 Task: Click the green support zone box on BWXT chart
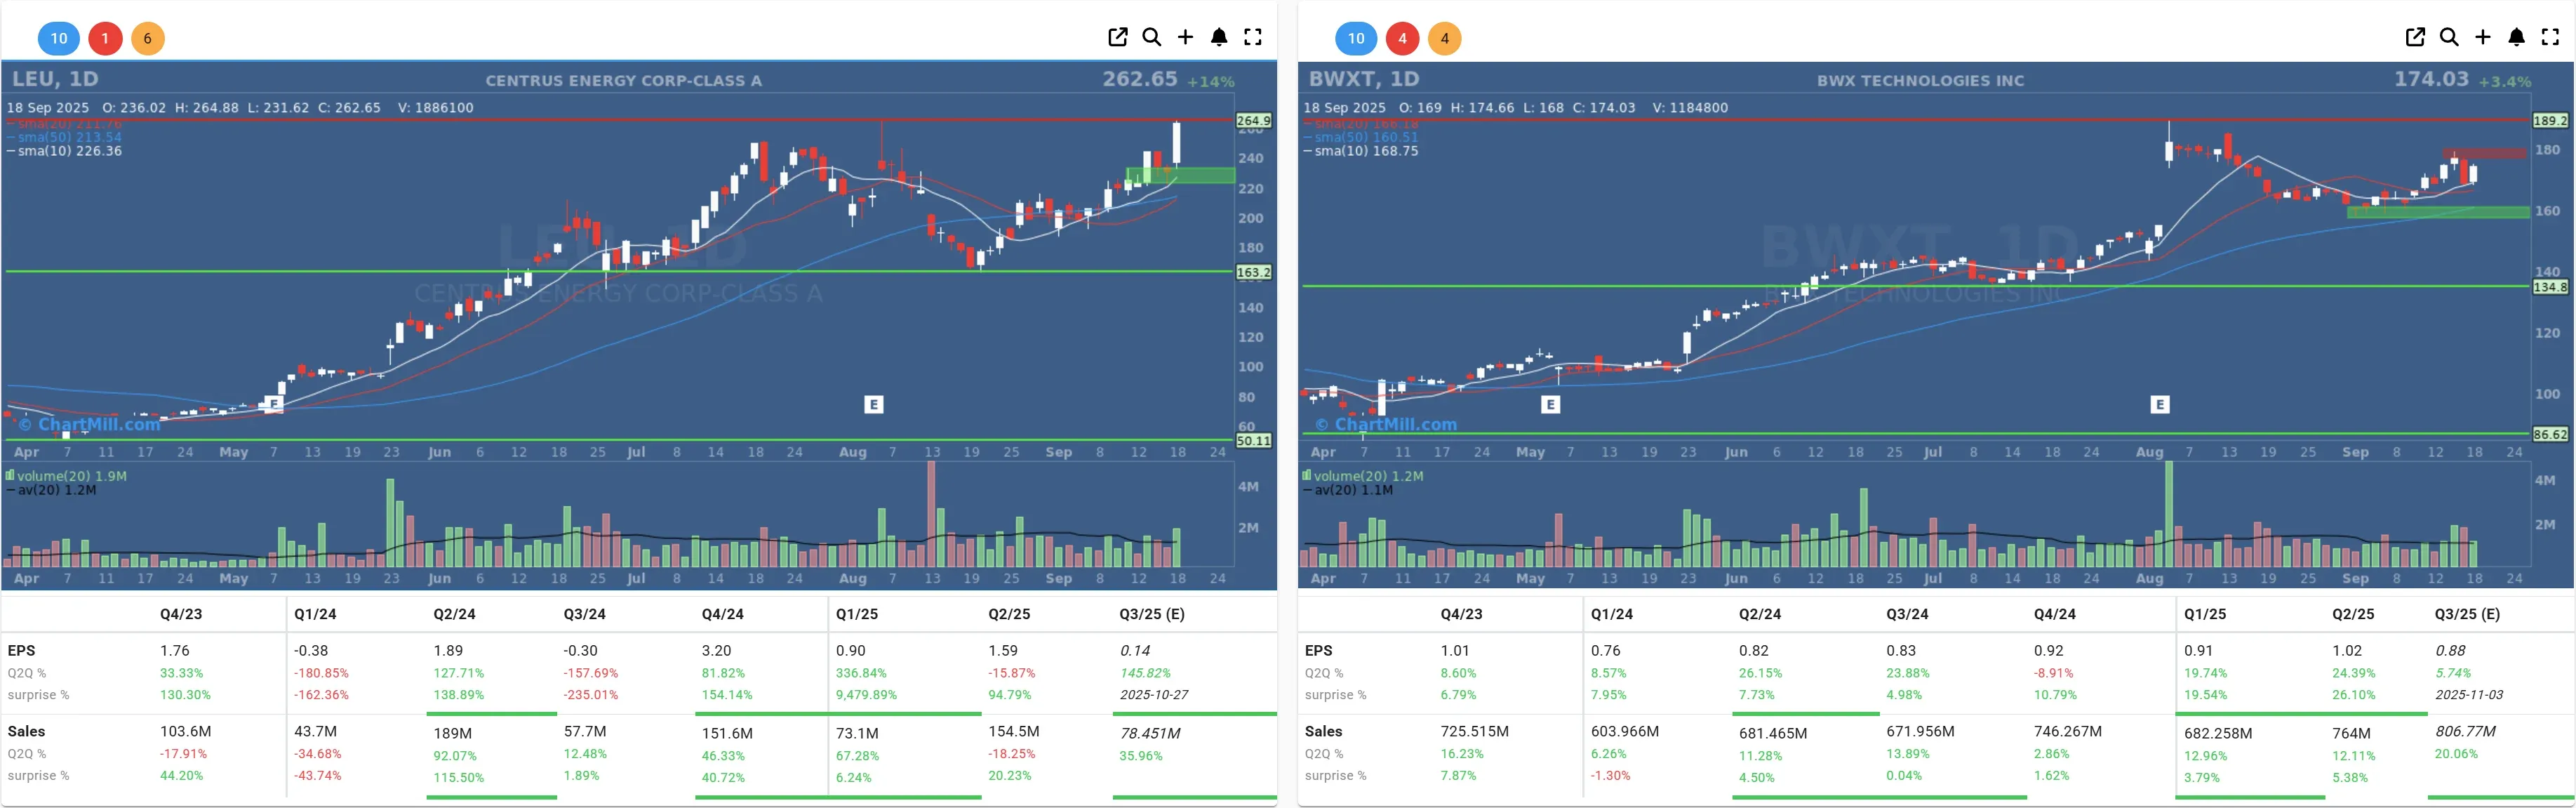(x=2438, y=212)
